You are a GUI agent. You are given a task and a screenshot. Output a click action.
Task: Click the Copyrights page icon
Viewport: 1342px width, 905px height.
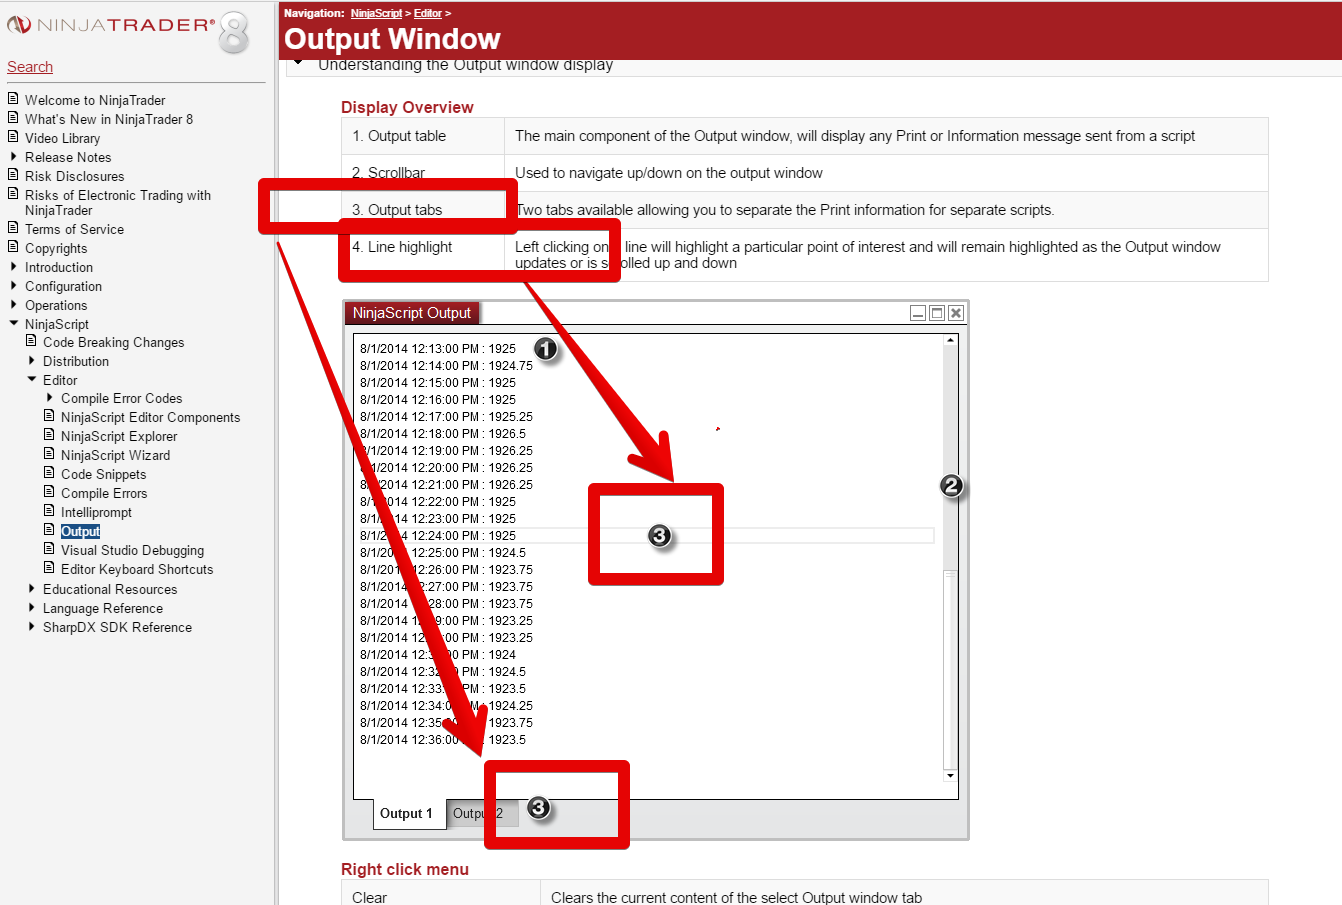[13, 247]
